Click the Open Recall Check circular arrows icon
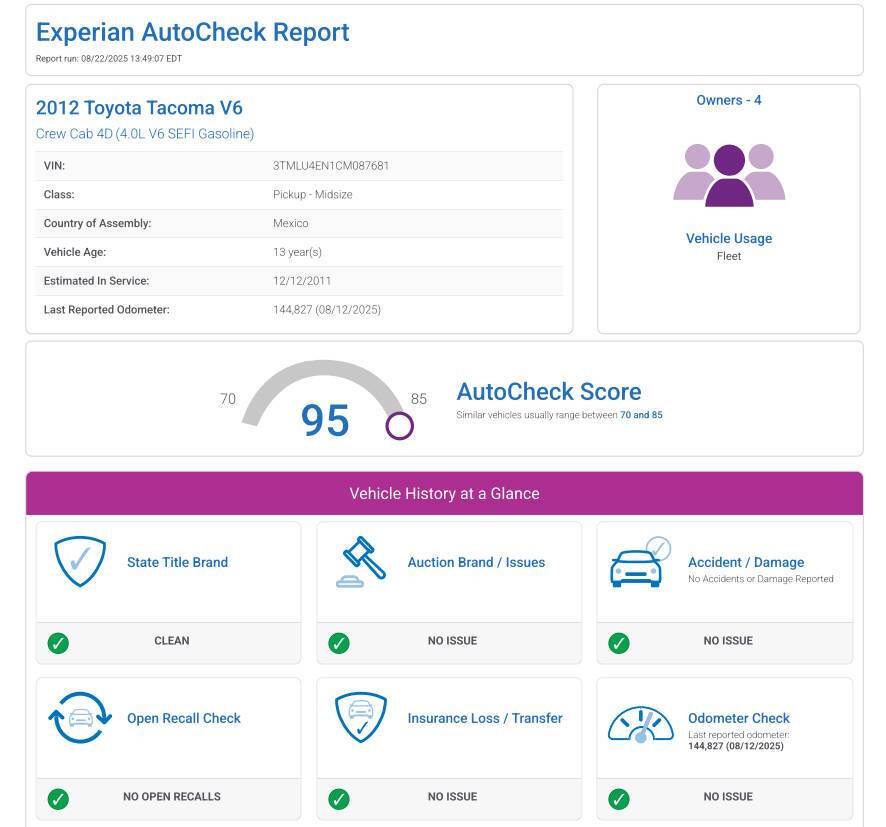 [x=80, y=717]
